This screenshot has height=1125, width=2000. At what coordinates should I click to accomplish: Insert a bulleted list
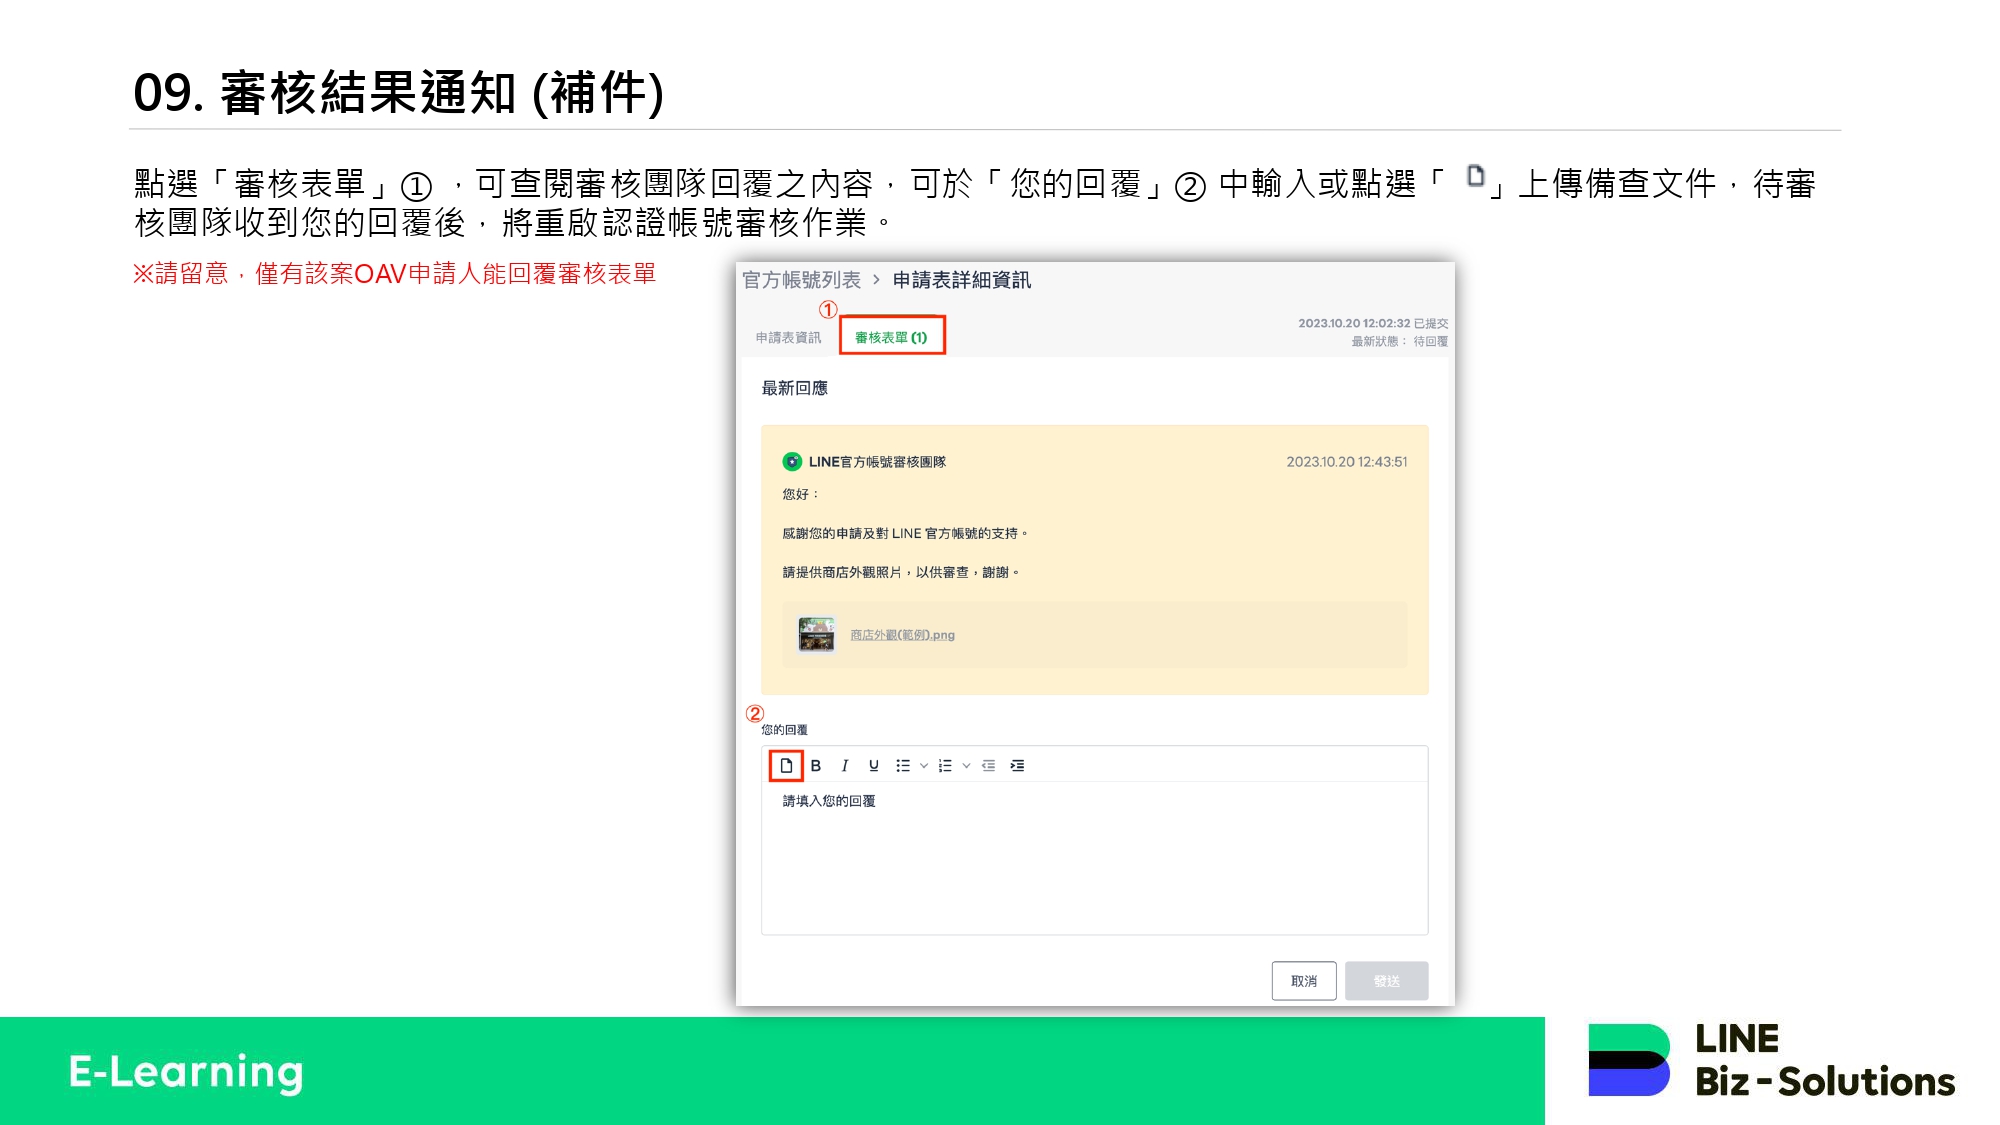[903, 766]
